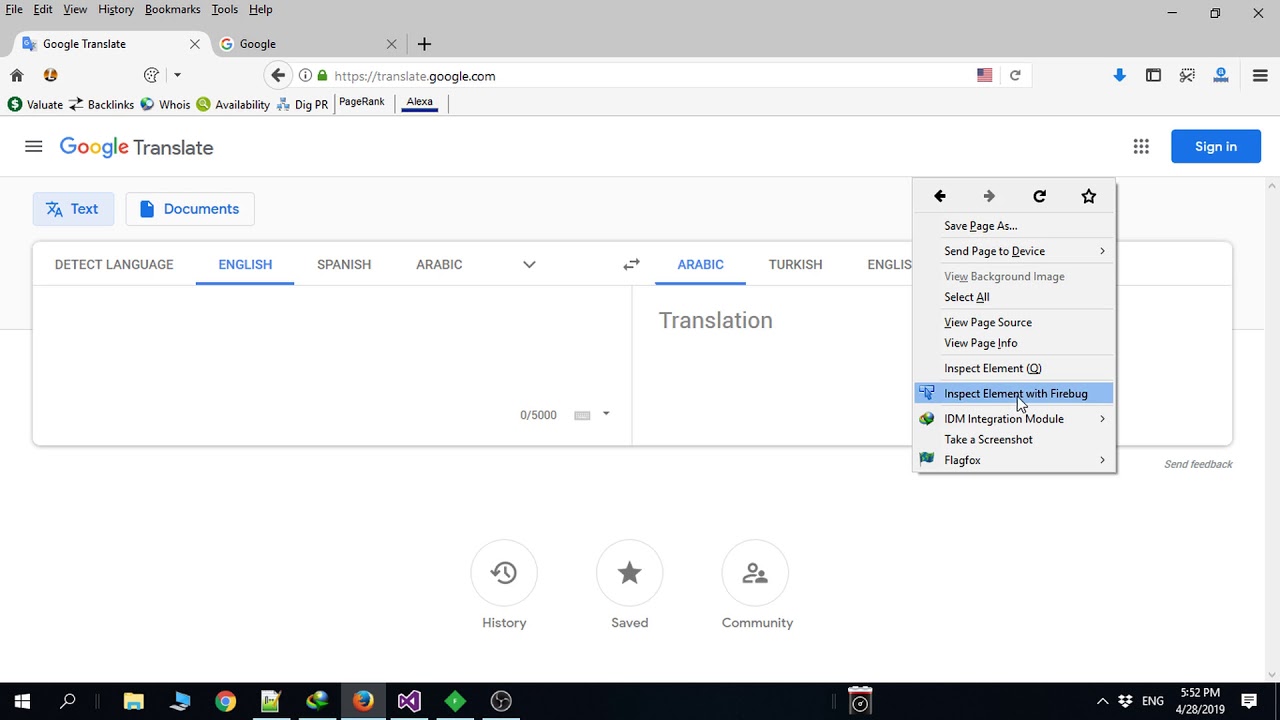Close the Google tab

391,44
